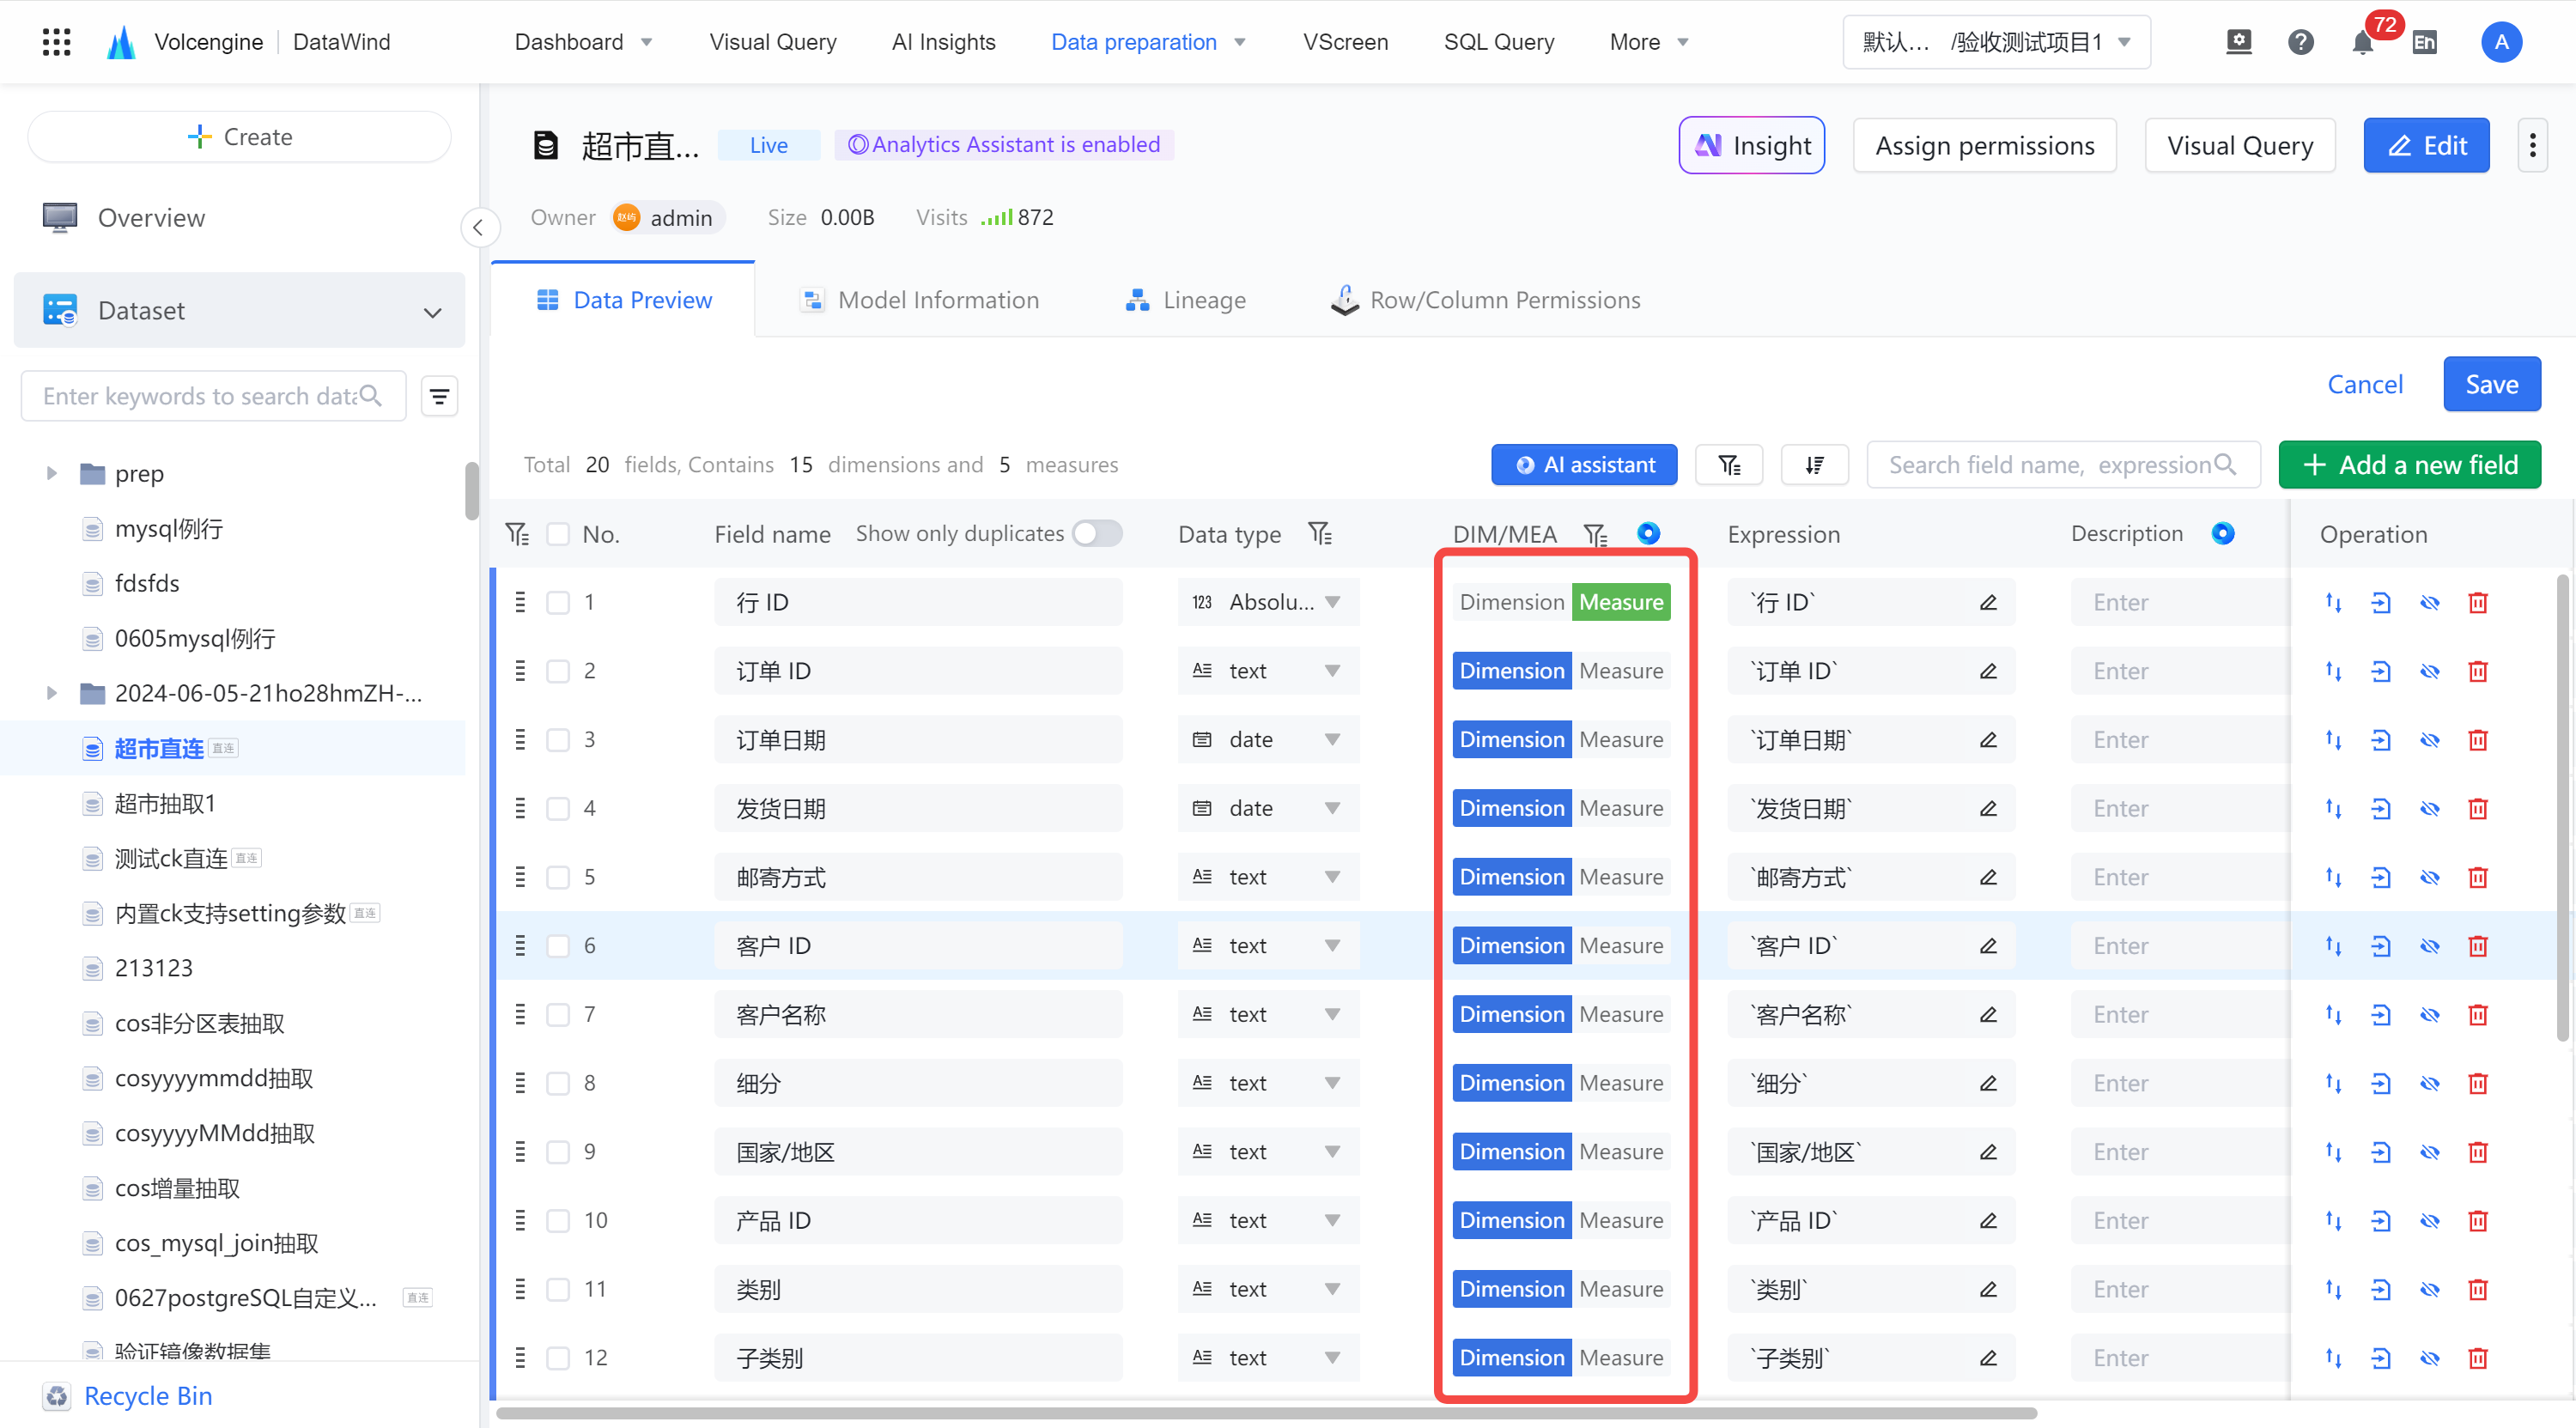
Task: Open SQL Query in top navigation
Action: click(1498, 42)
